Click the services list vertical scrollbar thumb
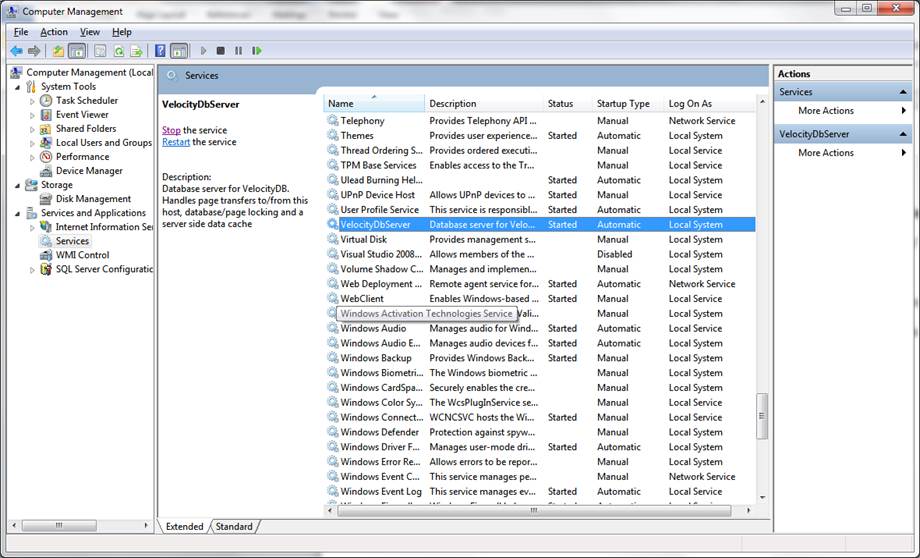The width and height of the screenshot is (920, 558). click(762, 416)
